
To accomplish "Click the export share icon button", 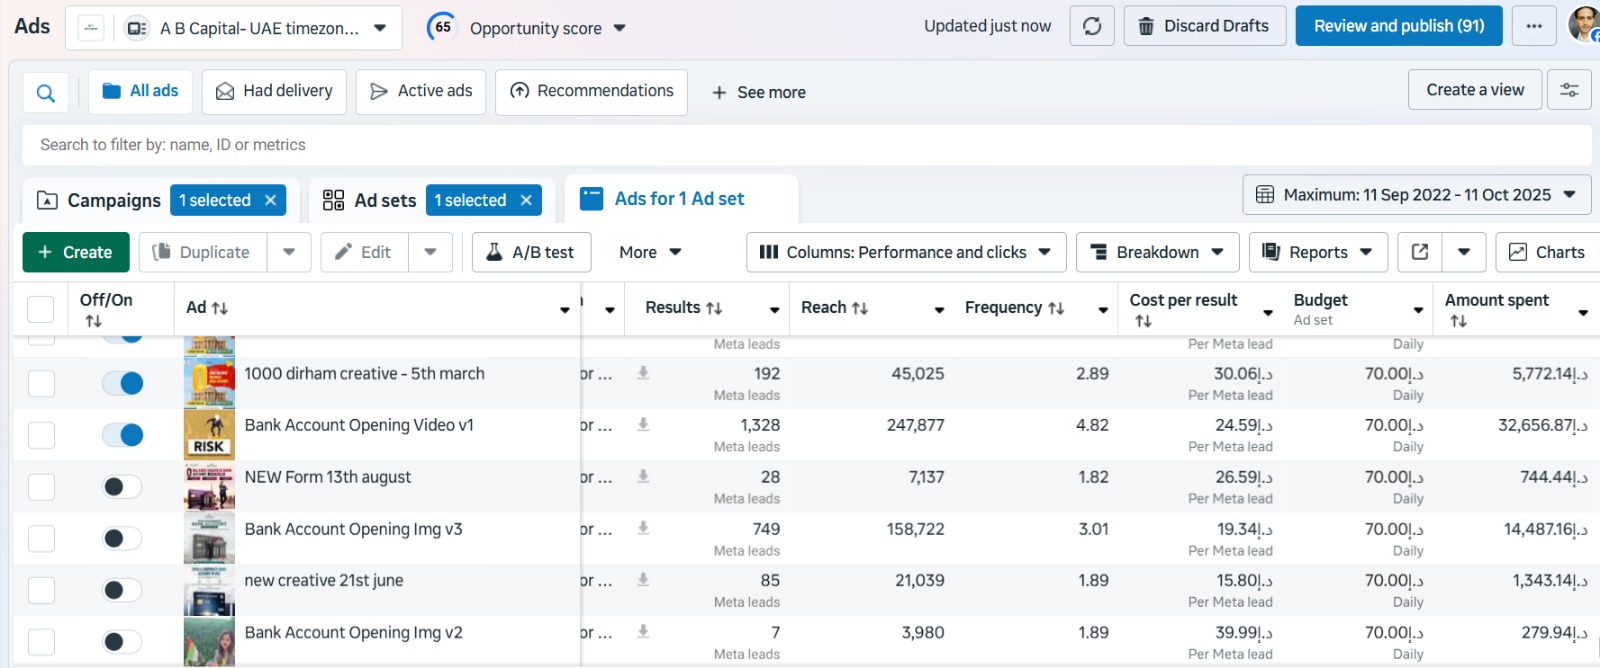I will [x=1420, y=252].
